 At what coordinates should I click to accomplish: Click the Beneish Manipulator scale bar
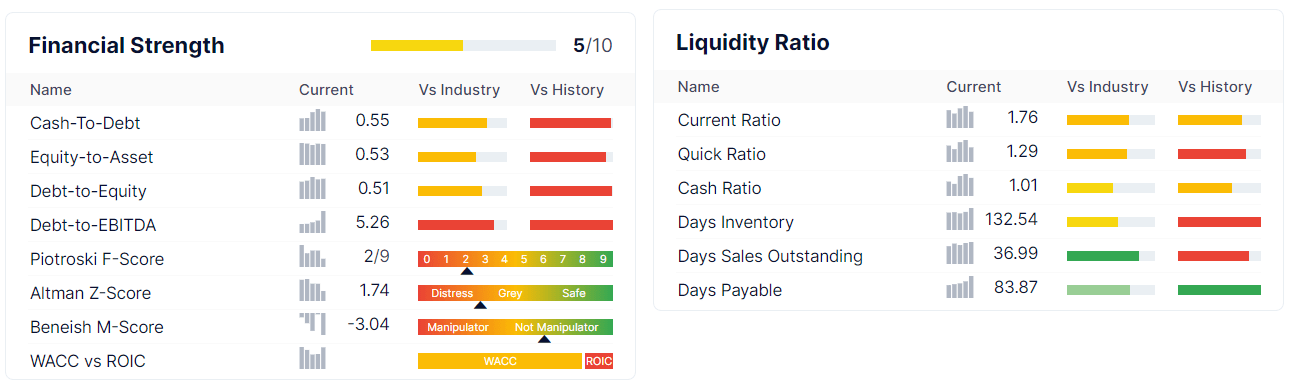pyautogui.click(x=515, y=327)
